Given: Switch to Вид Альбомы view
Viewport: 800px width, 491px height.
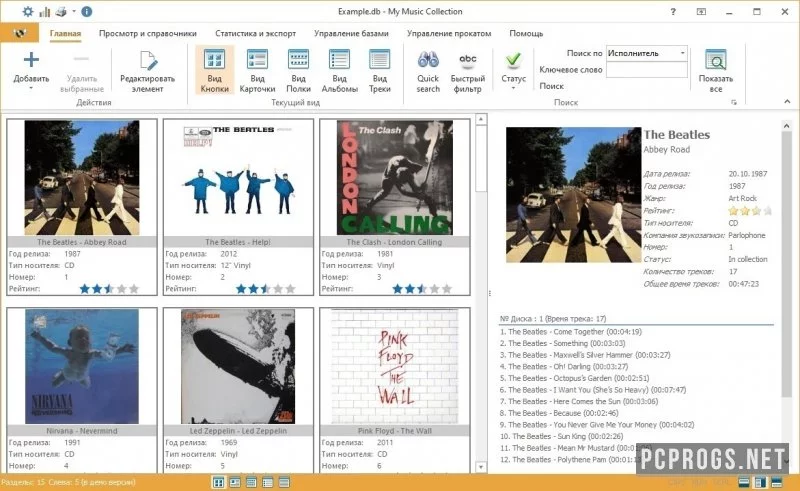Looking at the screenshot, I should (x=339, y=71).
